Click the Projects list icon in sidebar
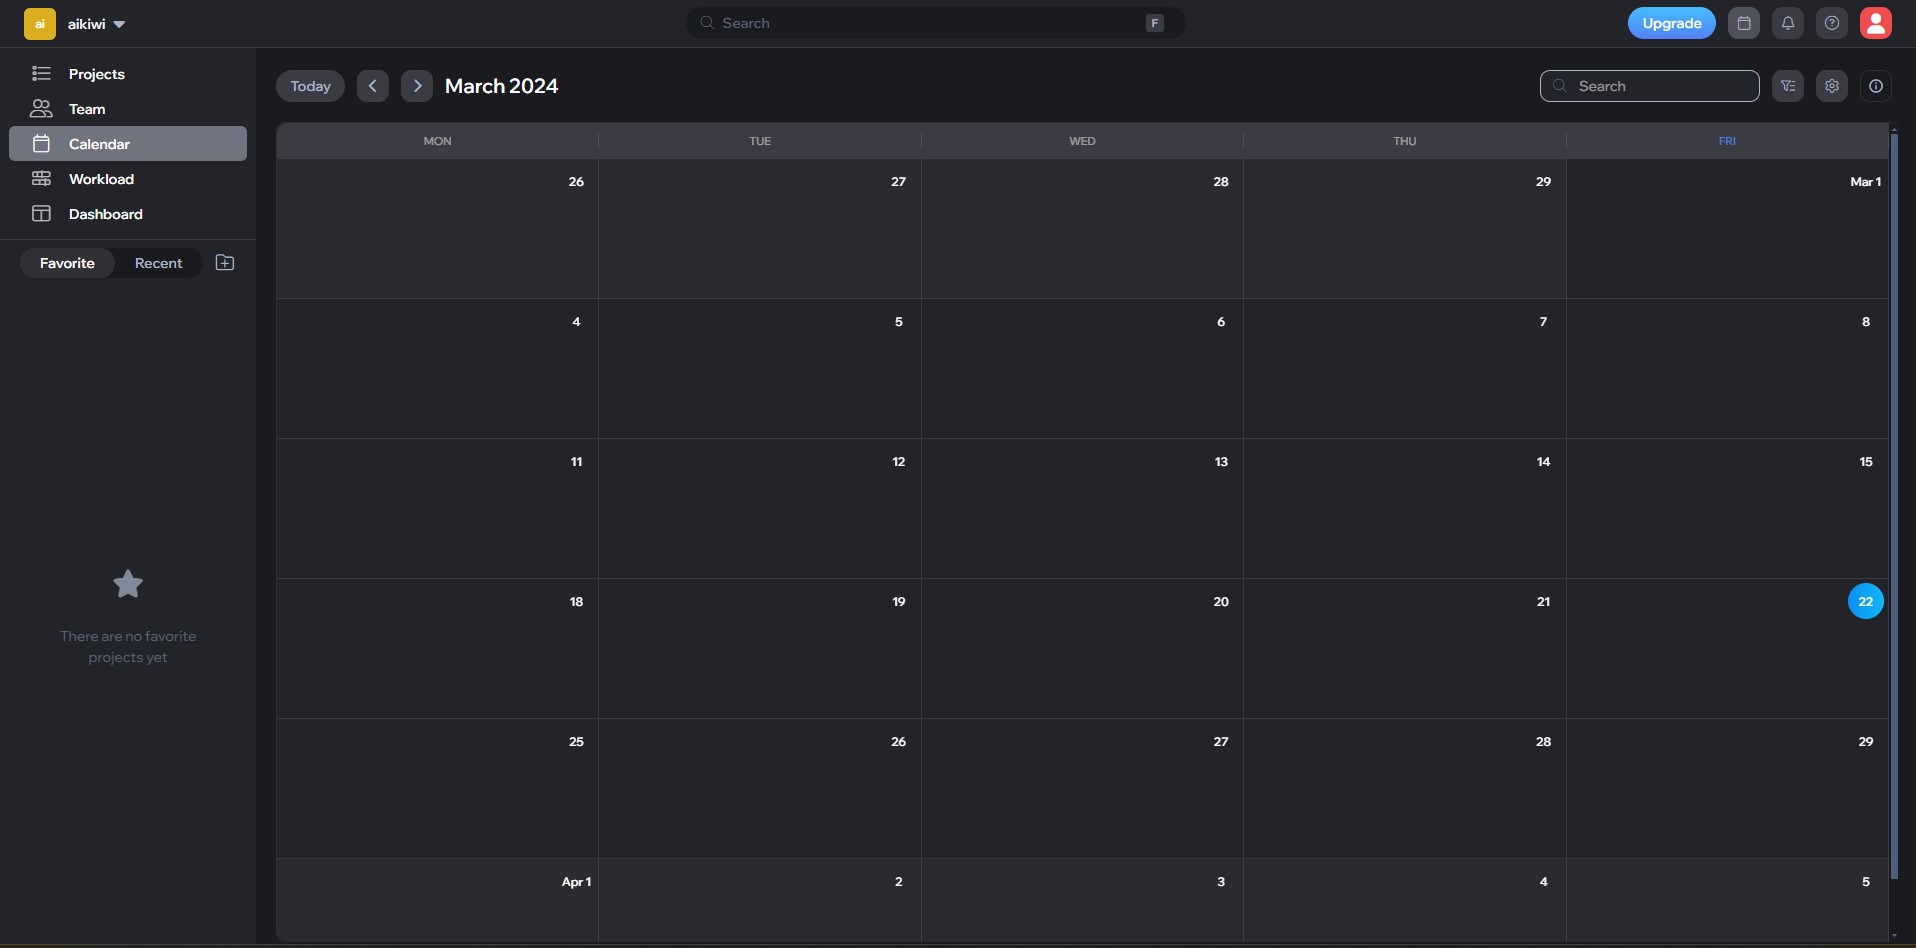 point(41,73)
